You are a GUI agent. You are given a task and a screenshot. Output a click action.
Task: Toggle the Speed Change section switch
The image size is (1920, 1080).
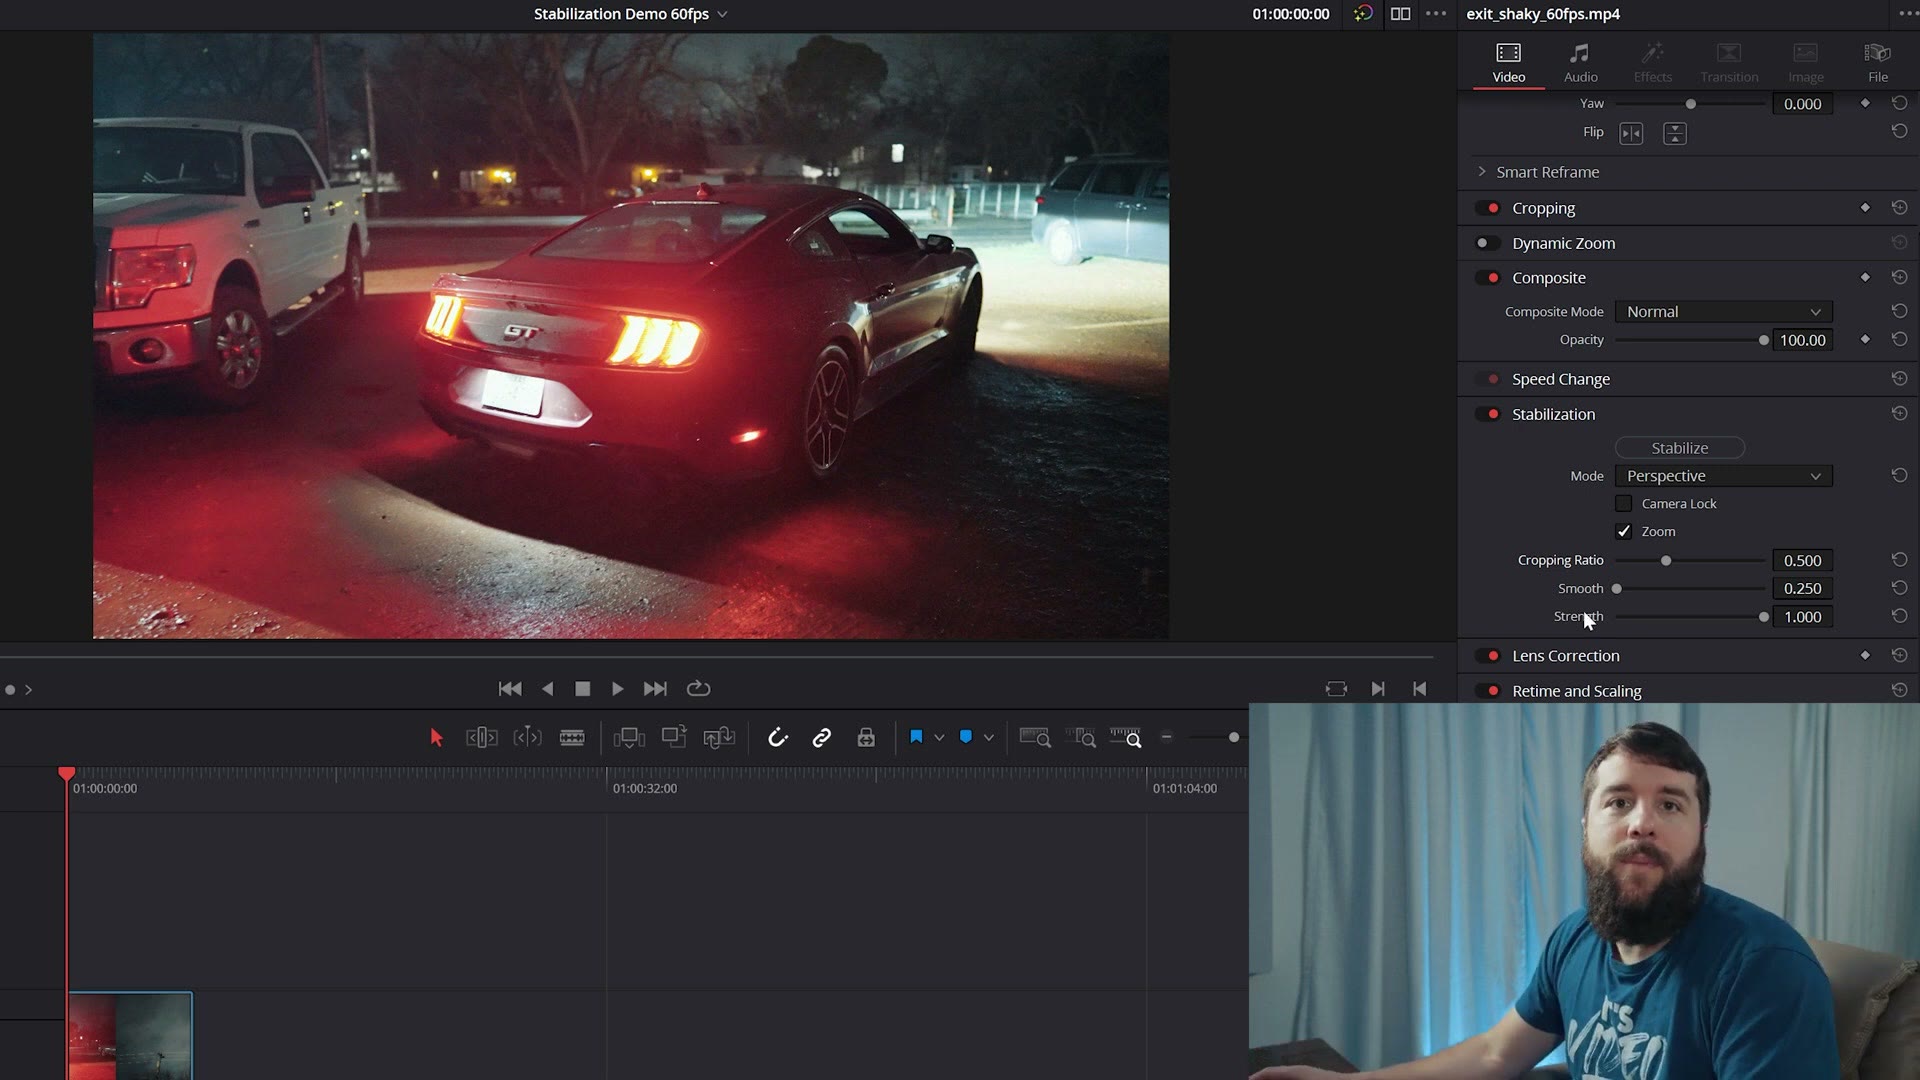point(1488,379)
